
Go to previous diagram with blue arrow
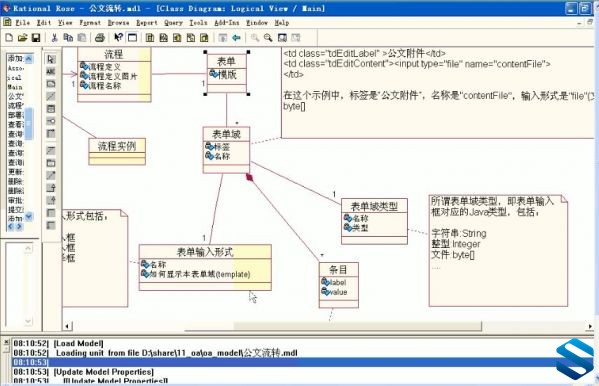pyautogui.click(x=236, y=37)
